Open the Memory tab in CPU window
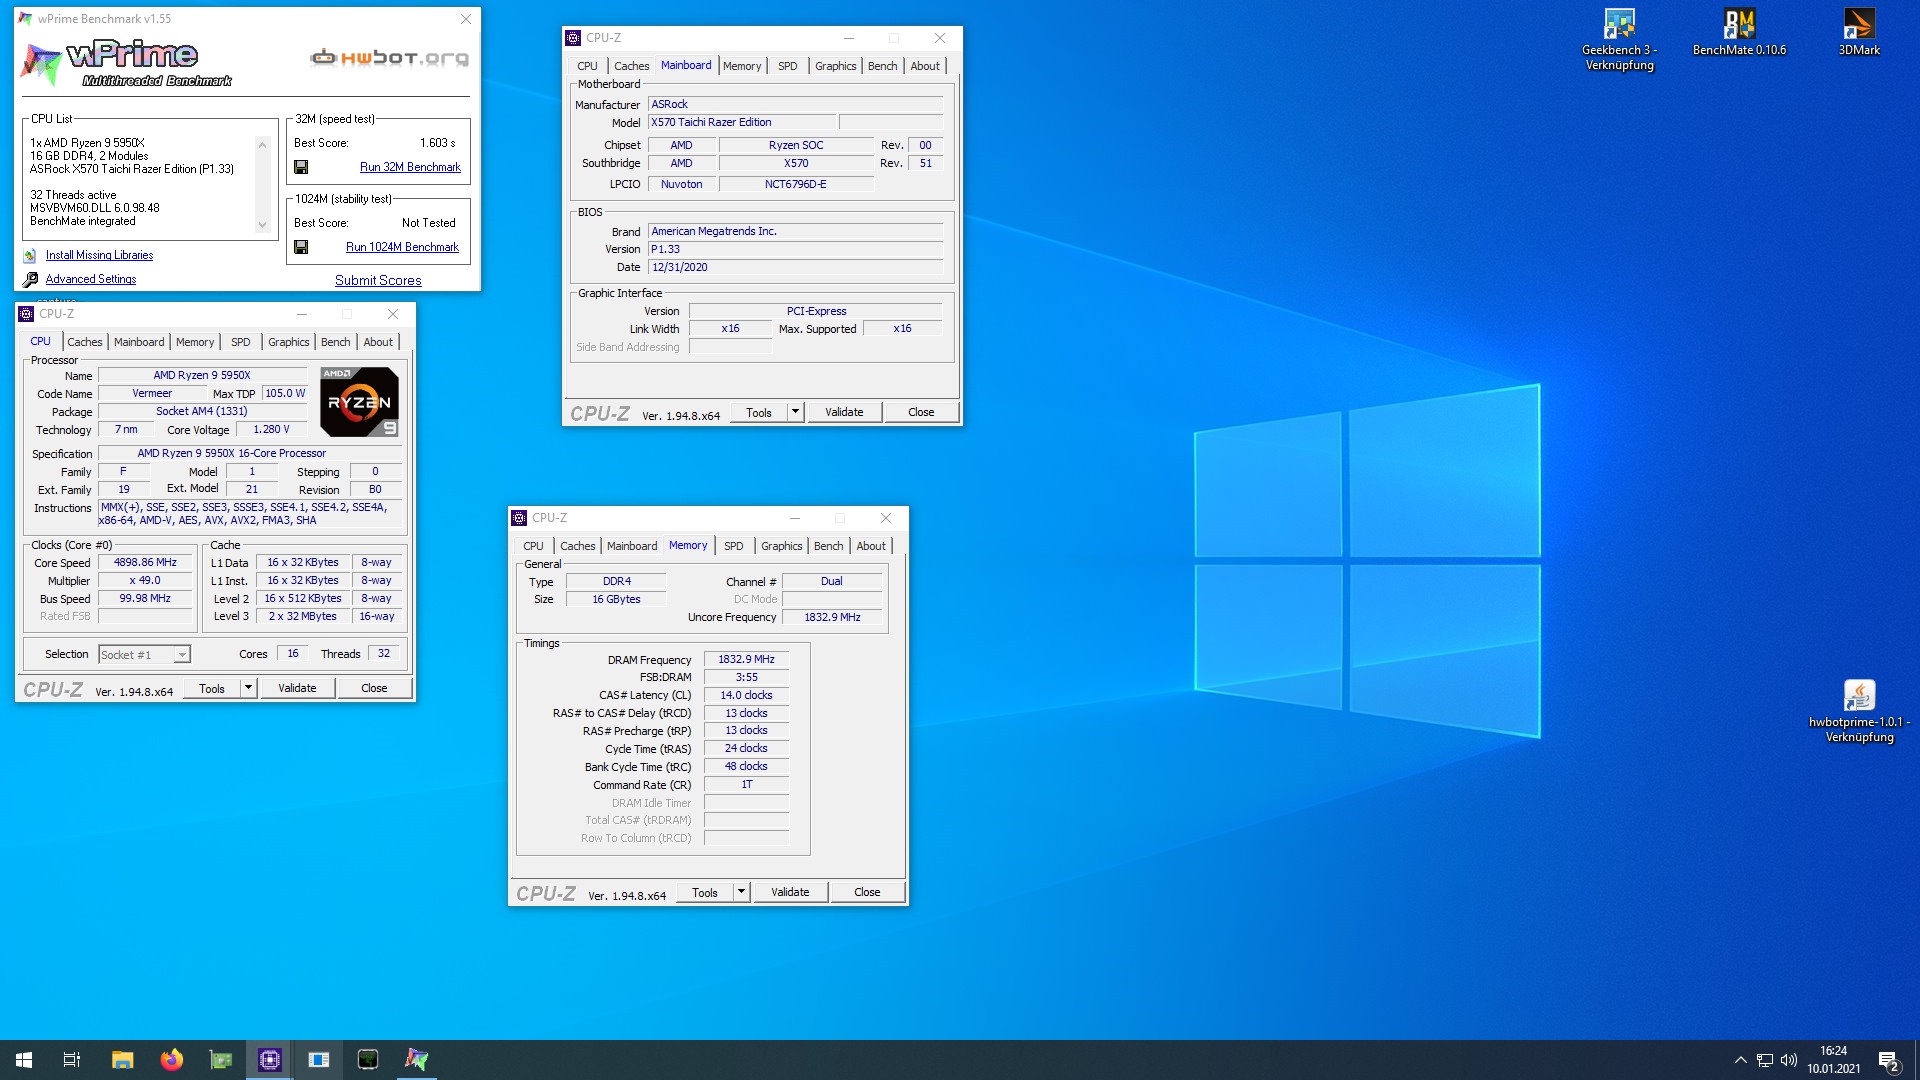 (x=195, y=342)
